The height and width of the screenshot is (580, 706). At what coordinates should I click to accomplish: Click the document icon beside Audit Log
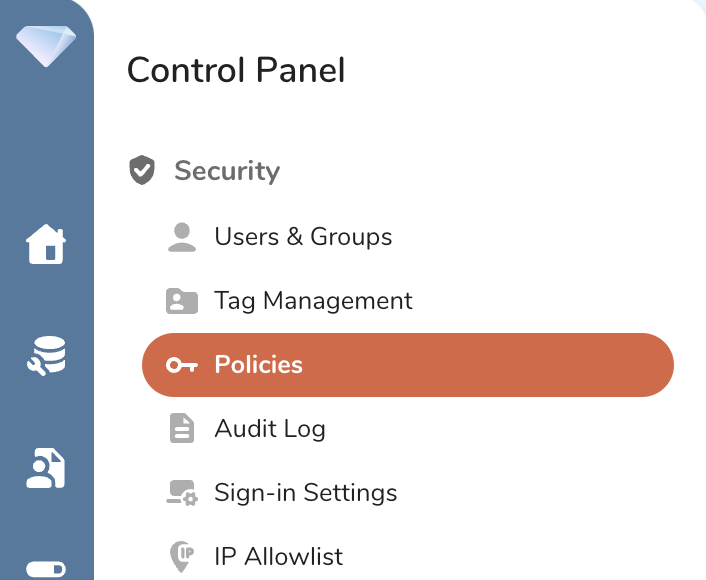181,429
